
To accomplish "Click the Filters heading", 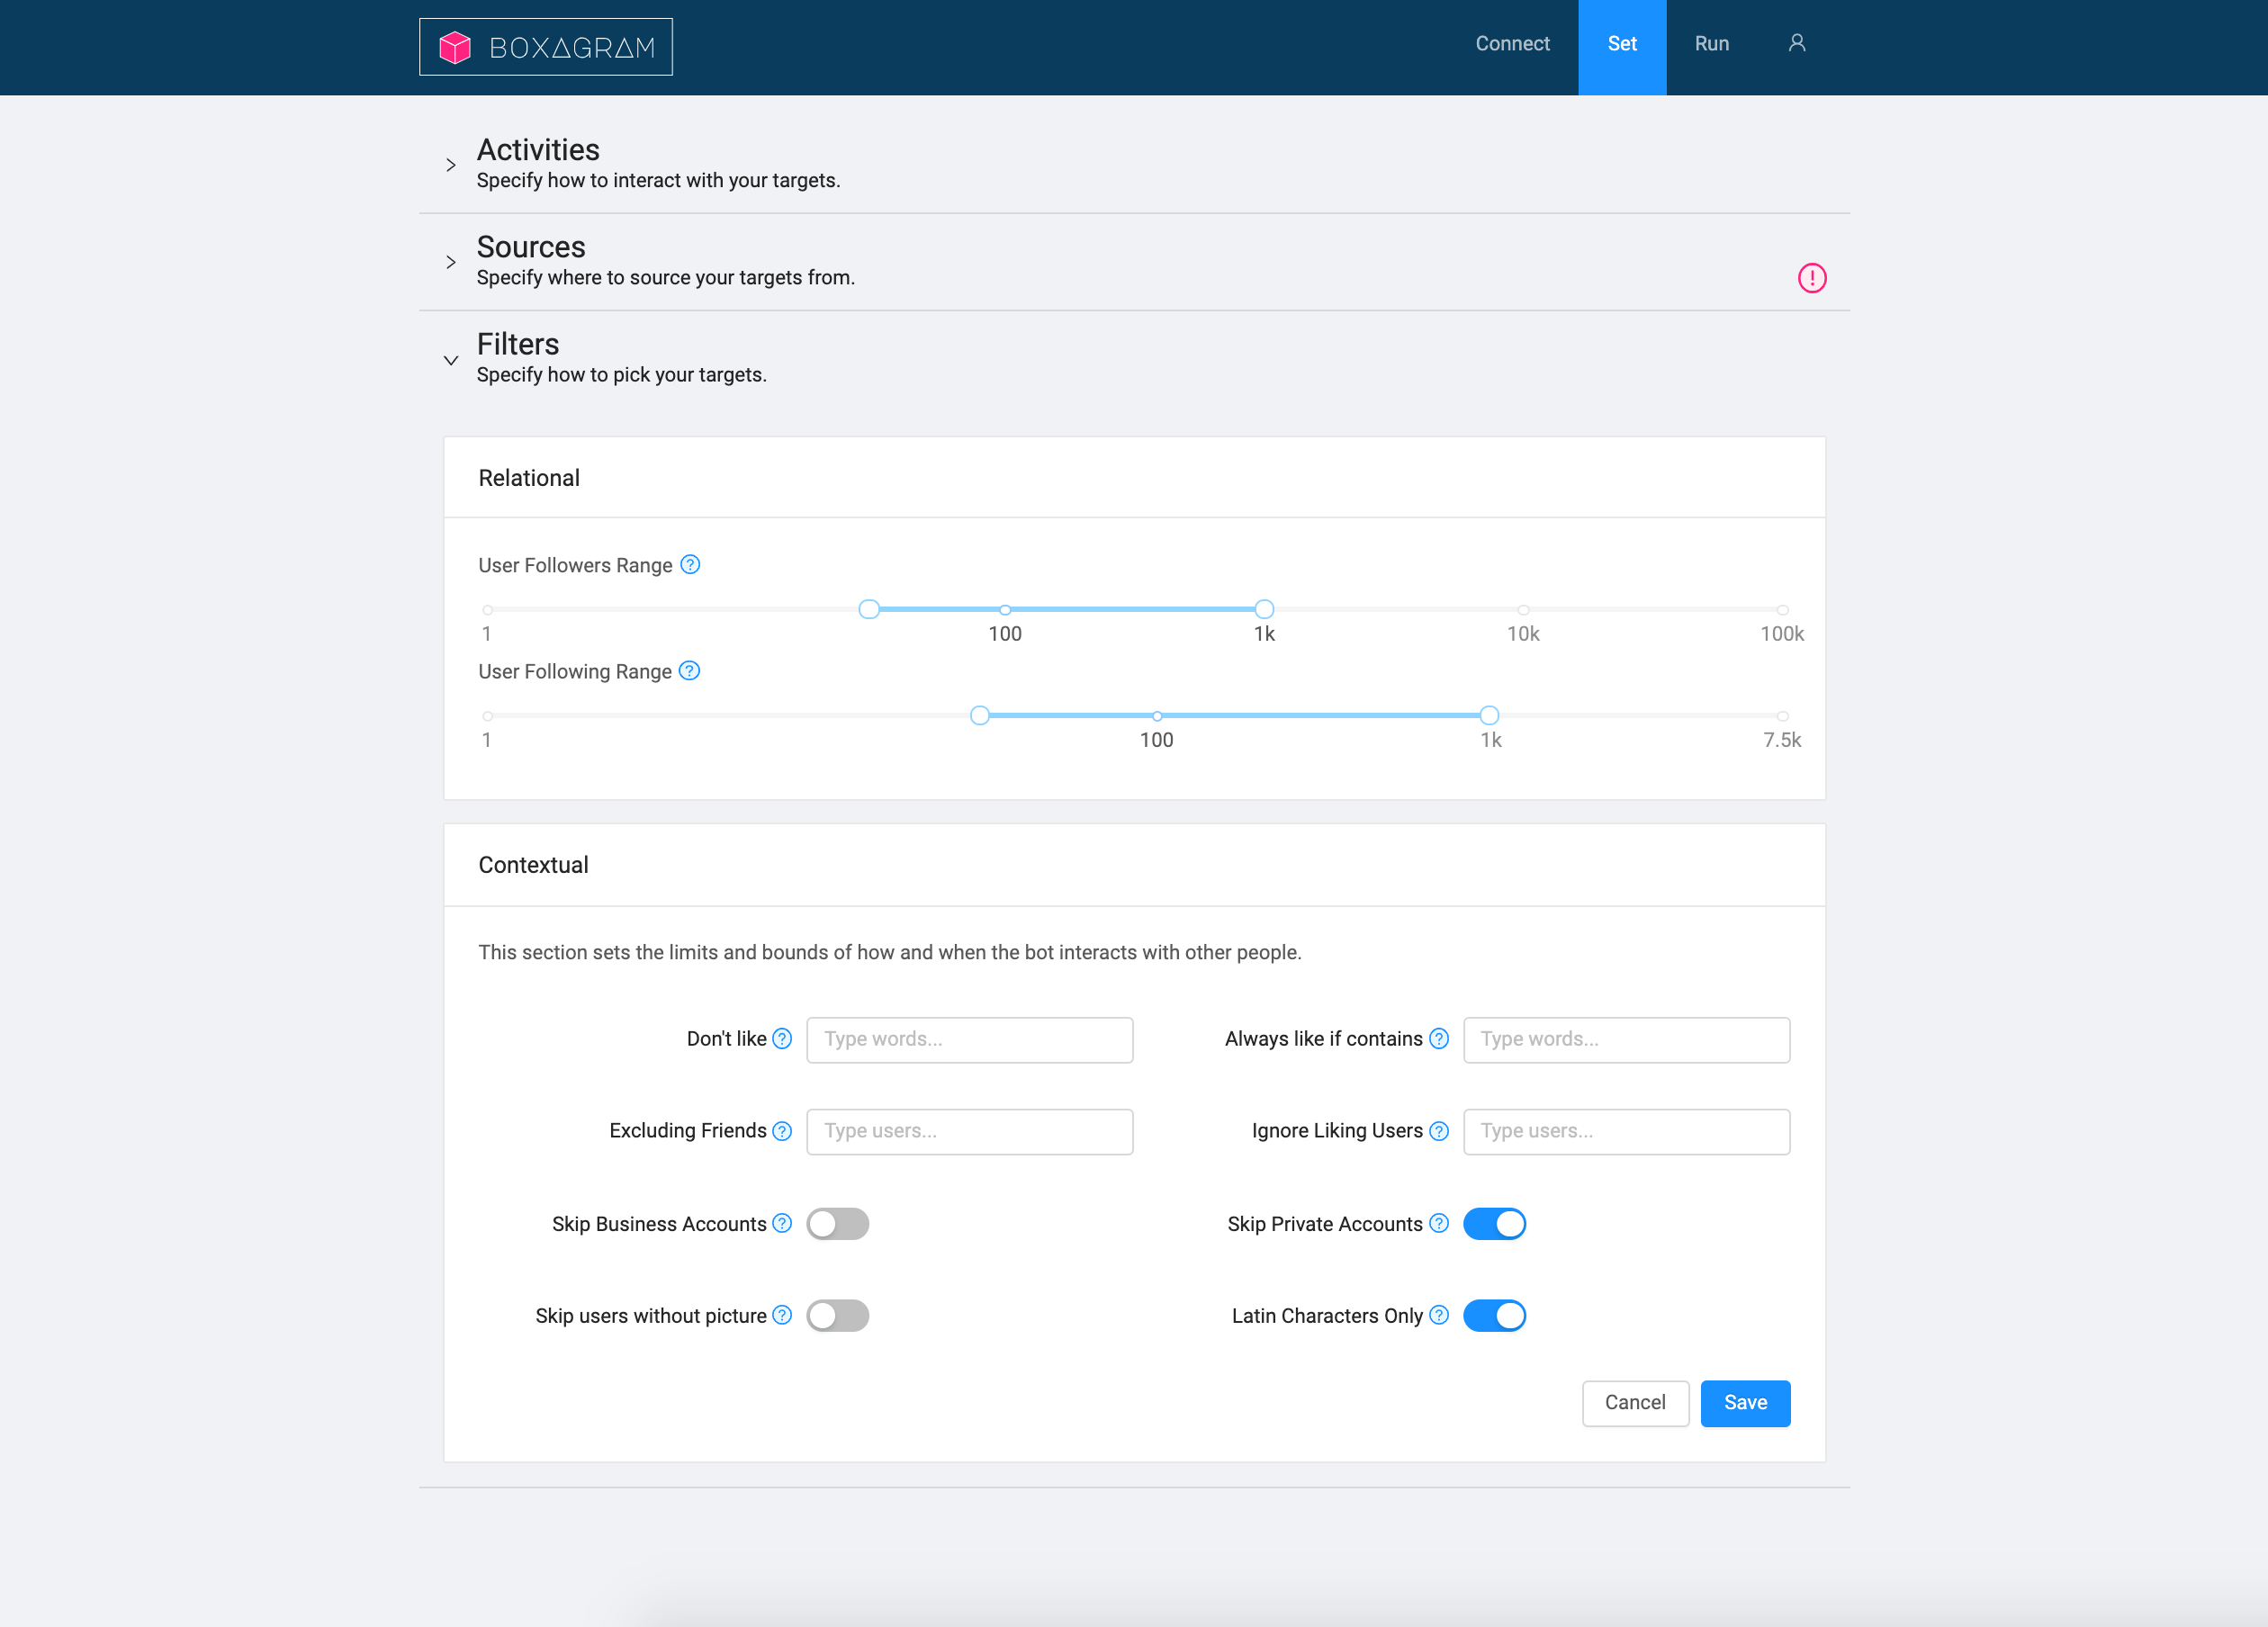I will coord(518,344).
